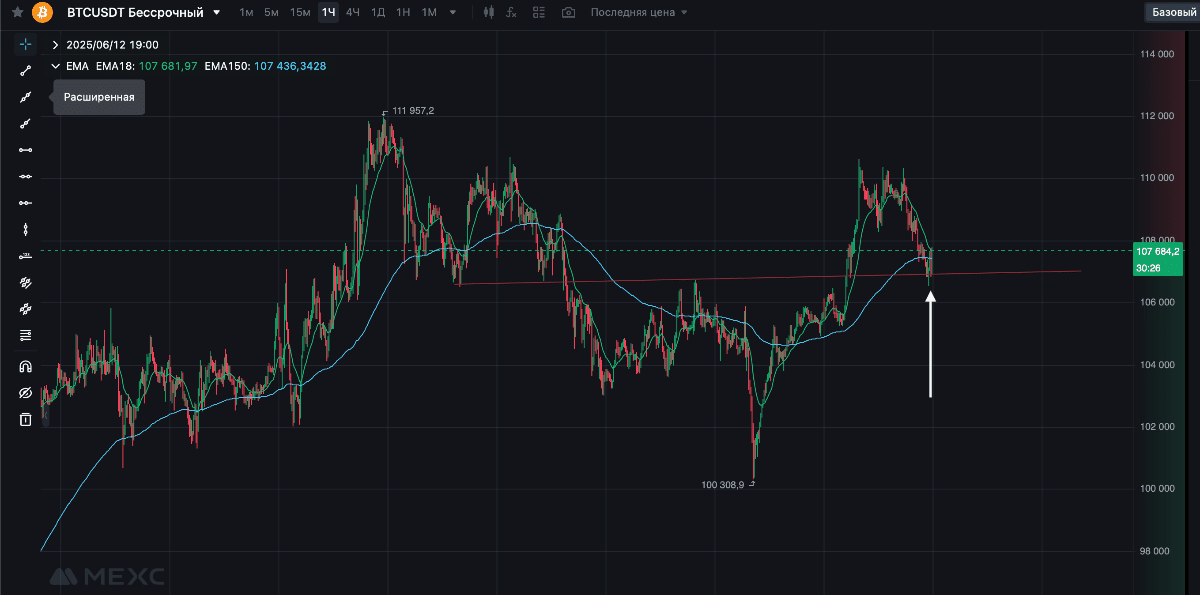
Task: Add BTCUSDT to favorites star
Action: [x=17, y=13]
